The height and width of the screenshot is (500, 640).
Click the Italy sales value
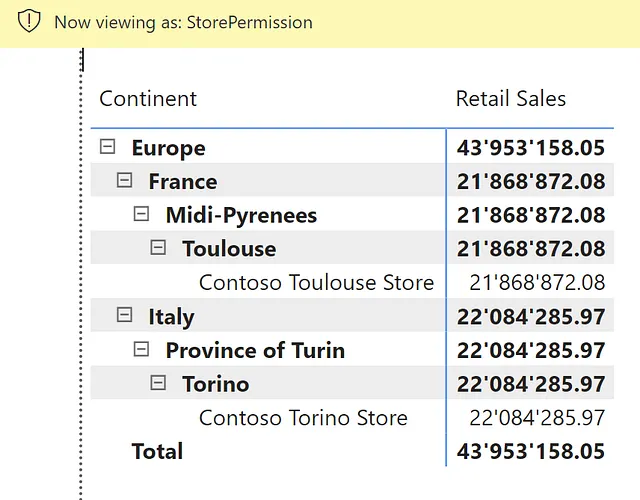pos(530,316)
